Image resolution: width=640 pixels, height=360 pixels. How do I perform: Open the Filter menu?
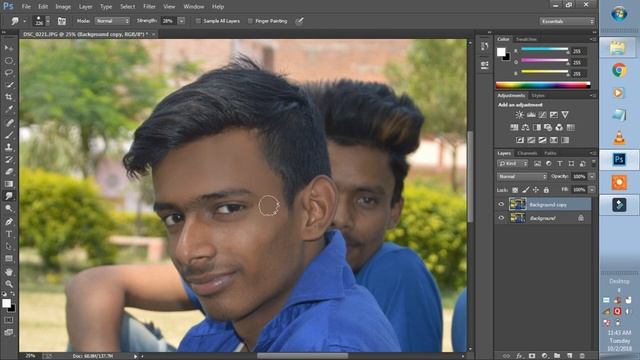point(149,7)
